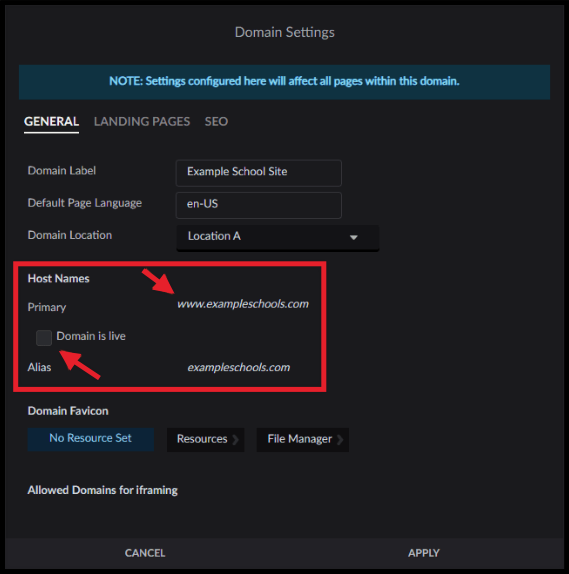The image size is (569, 574).
Task: Click the CANCEL button
Action: pyautogui.click(x=145, y=553)
